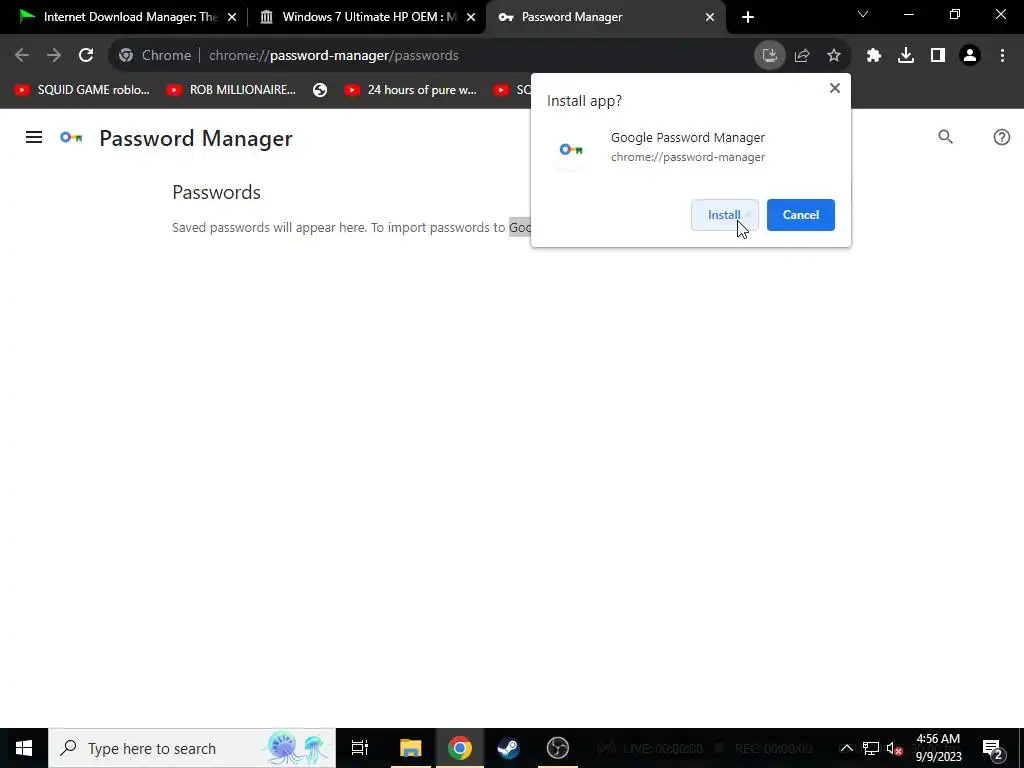Click the Type here to search box
The height and width of the screenshot is (768, 1024).
[192, 748]
